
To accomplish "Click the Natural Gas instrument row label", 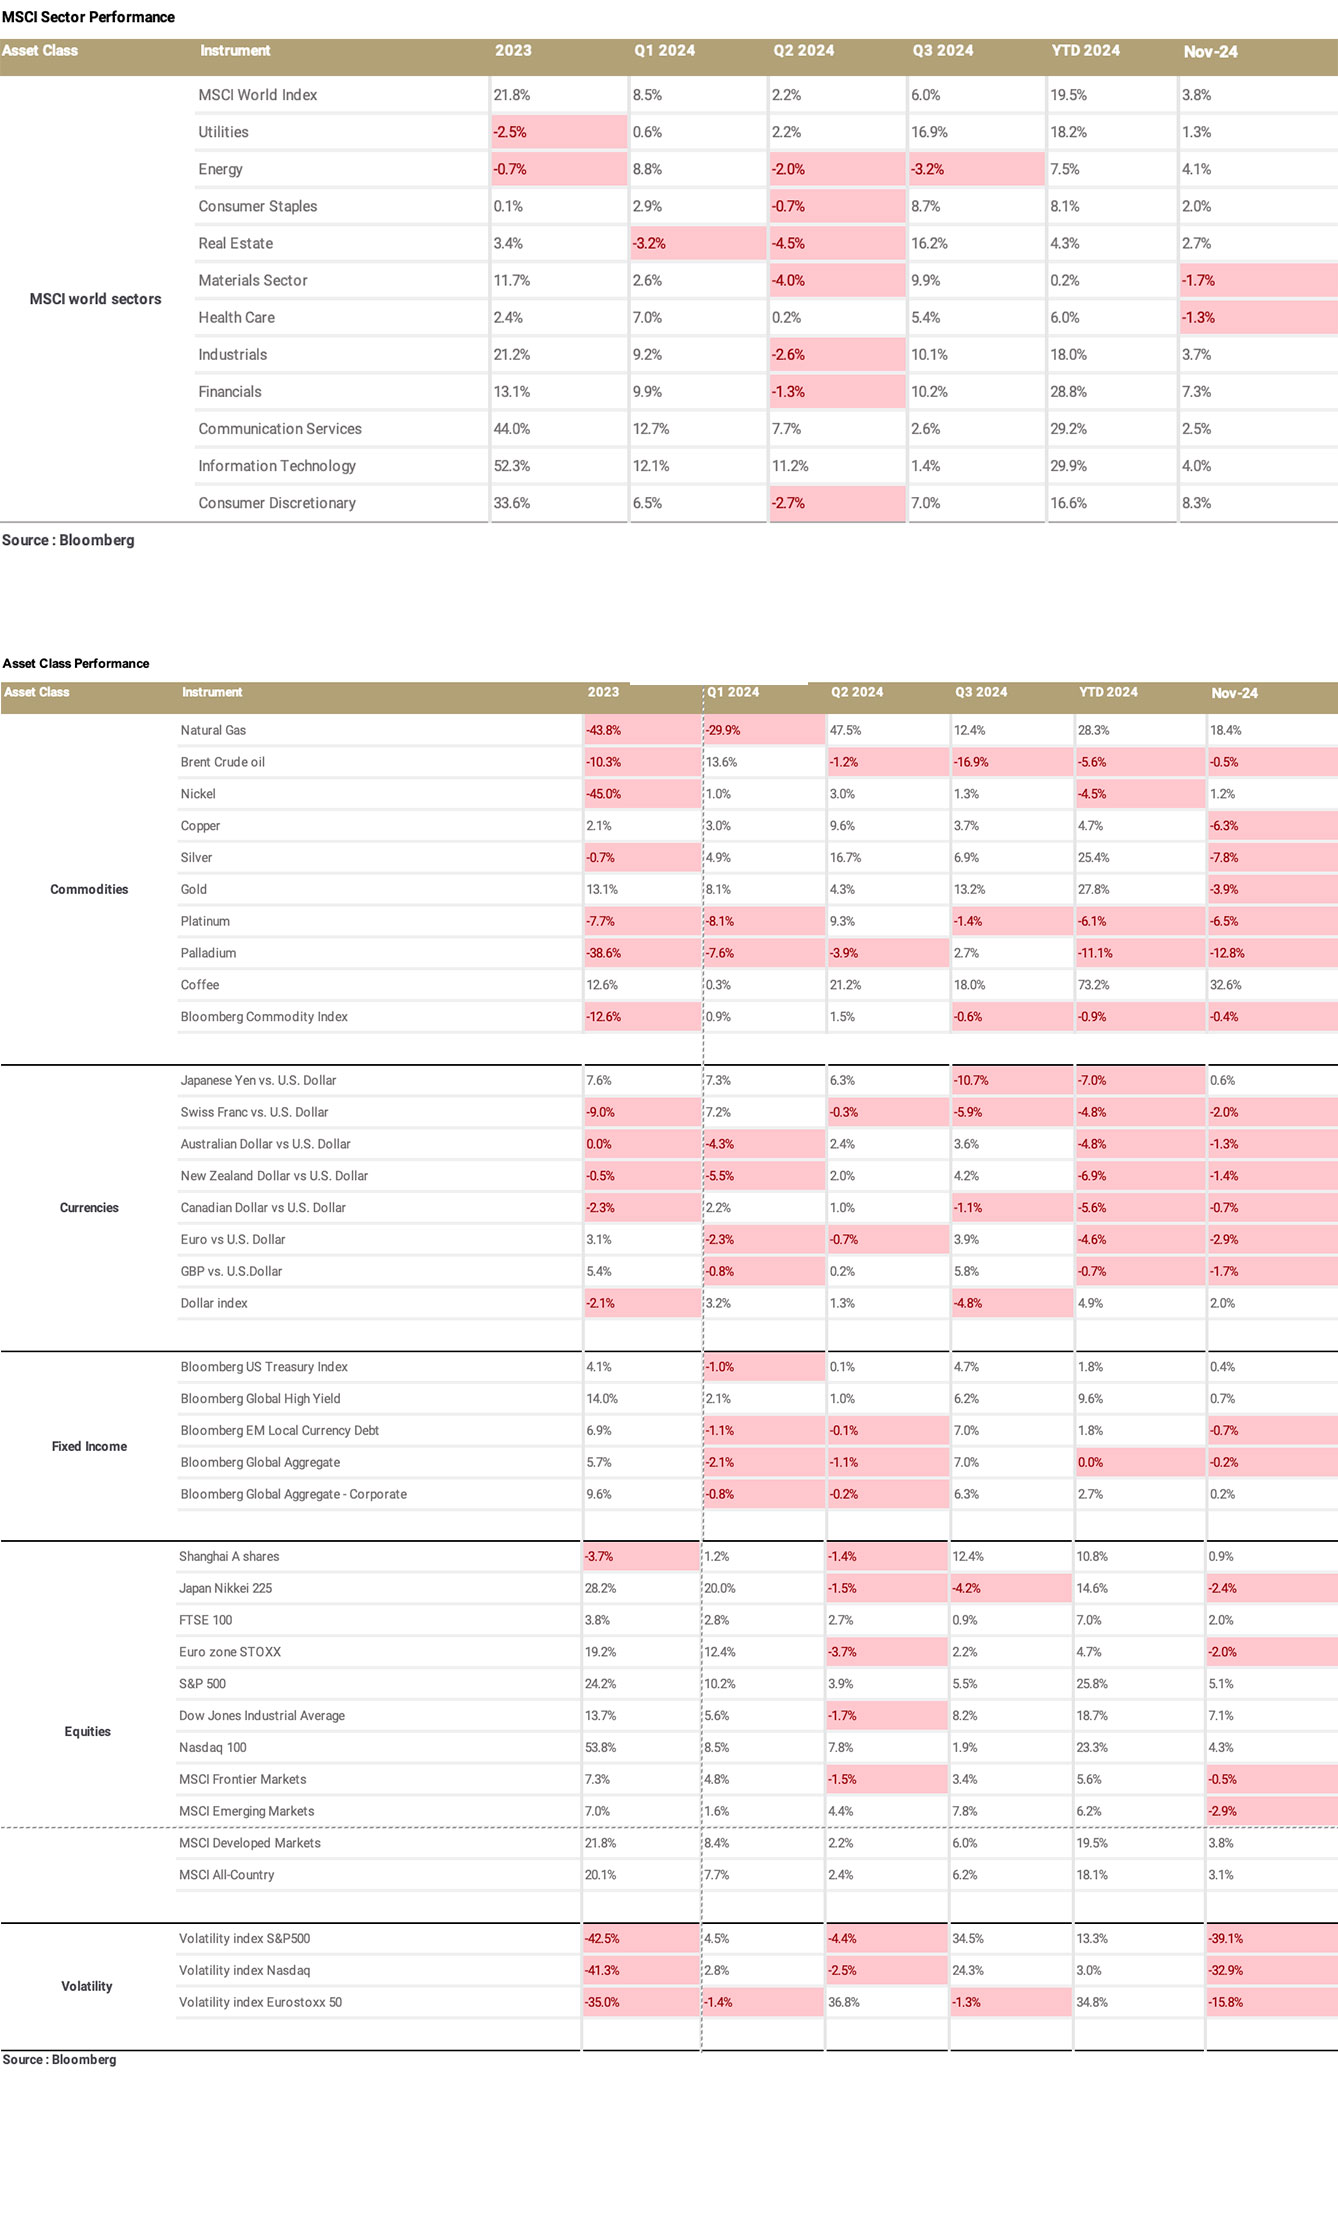I will pyautogui.click(x=213, y=731).
